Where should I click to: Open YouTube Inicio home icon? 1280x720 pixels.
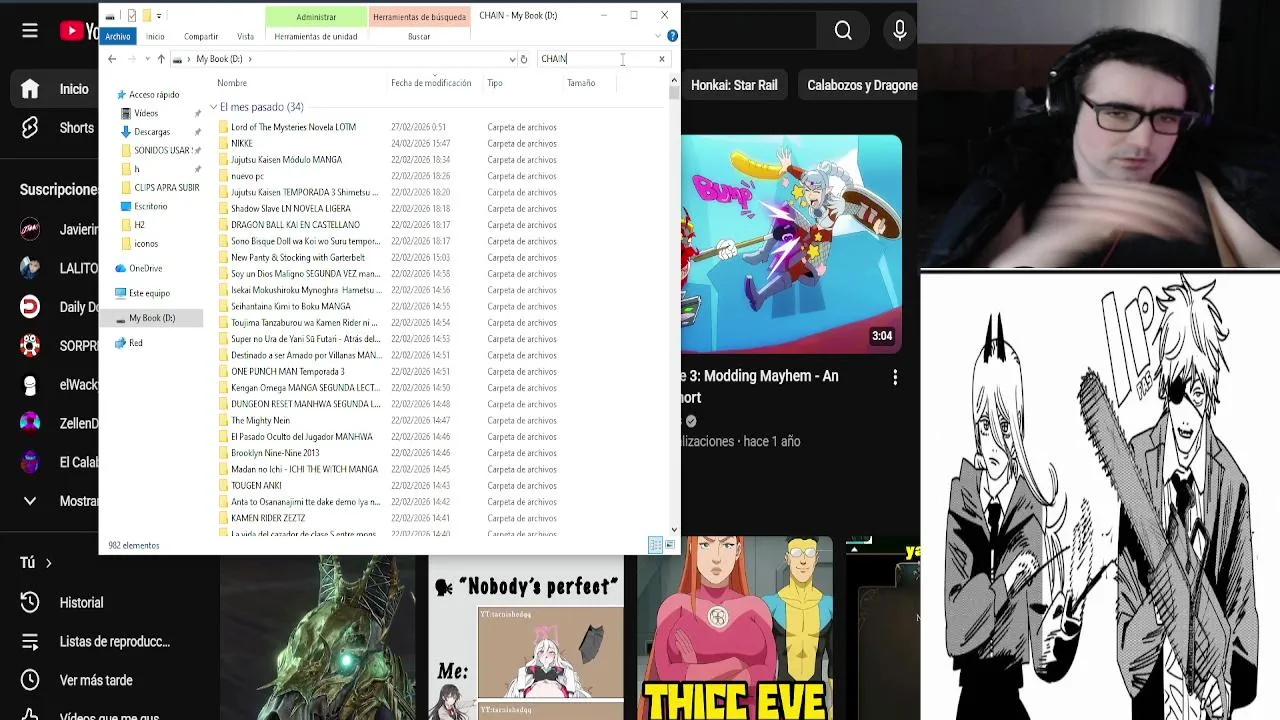pos(30,89)
